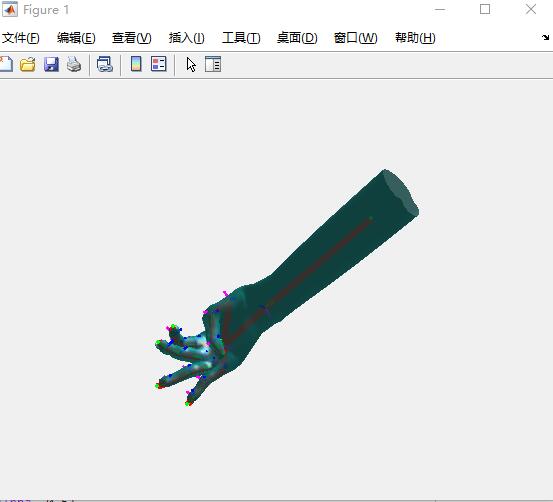Insert a legend using the toolbar icon
Screen dimensions: 553x502
click(159, 64)
